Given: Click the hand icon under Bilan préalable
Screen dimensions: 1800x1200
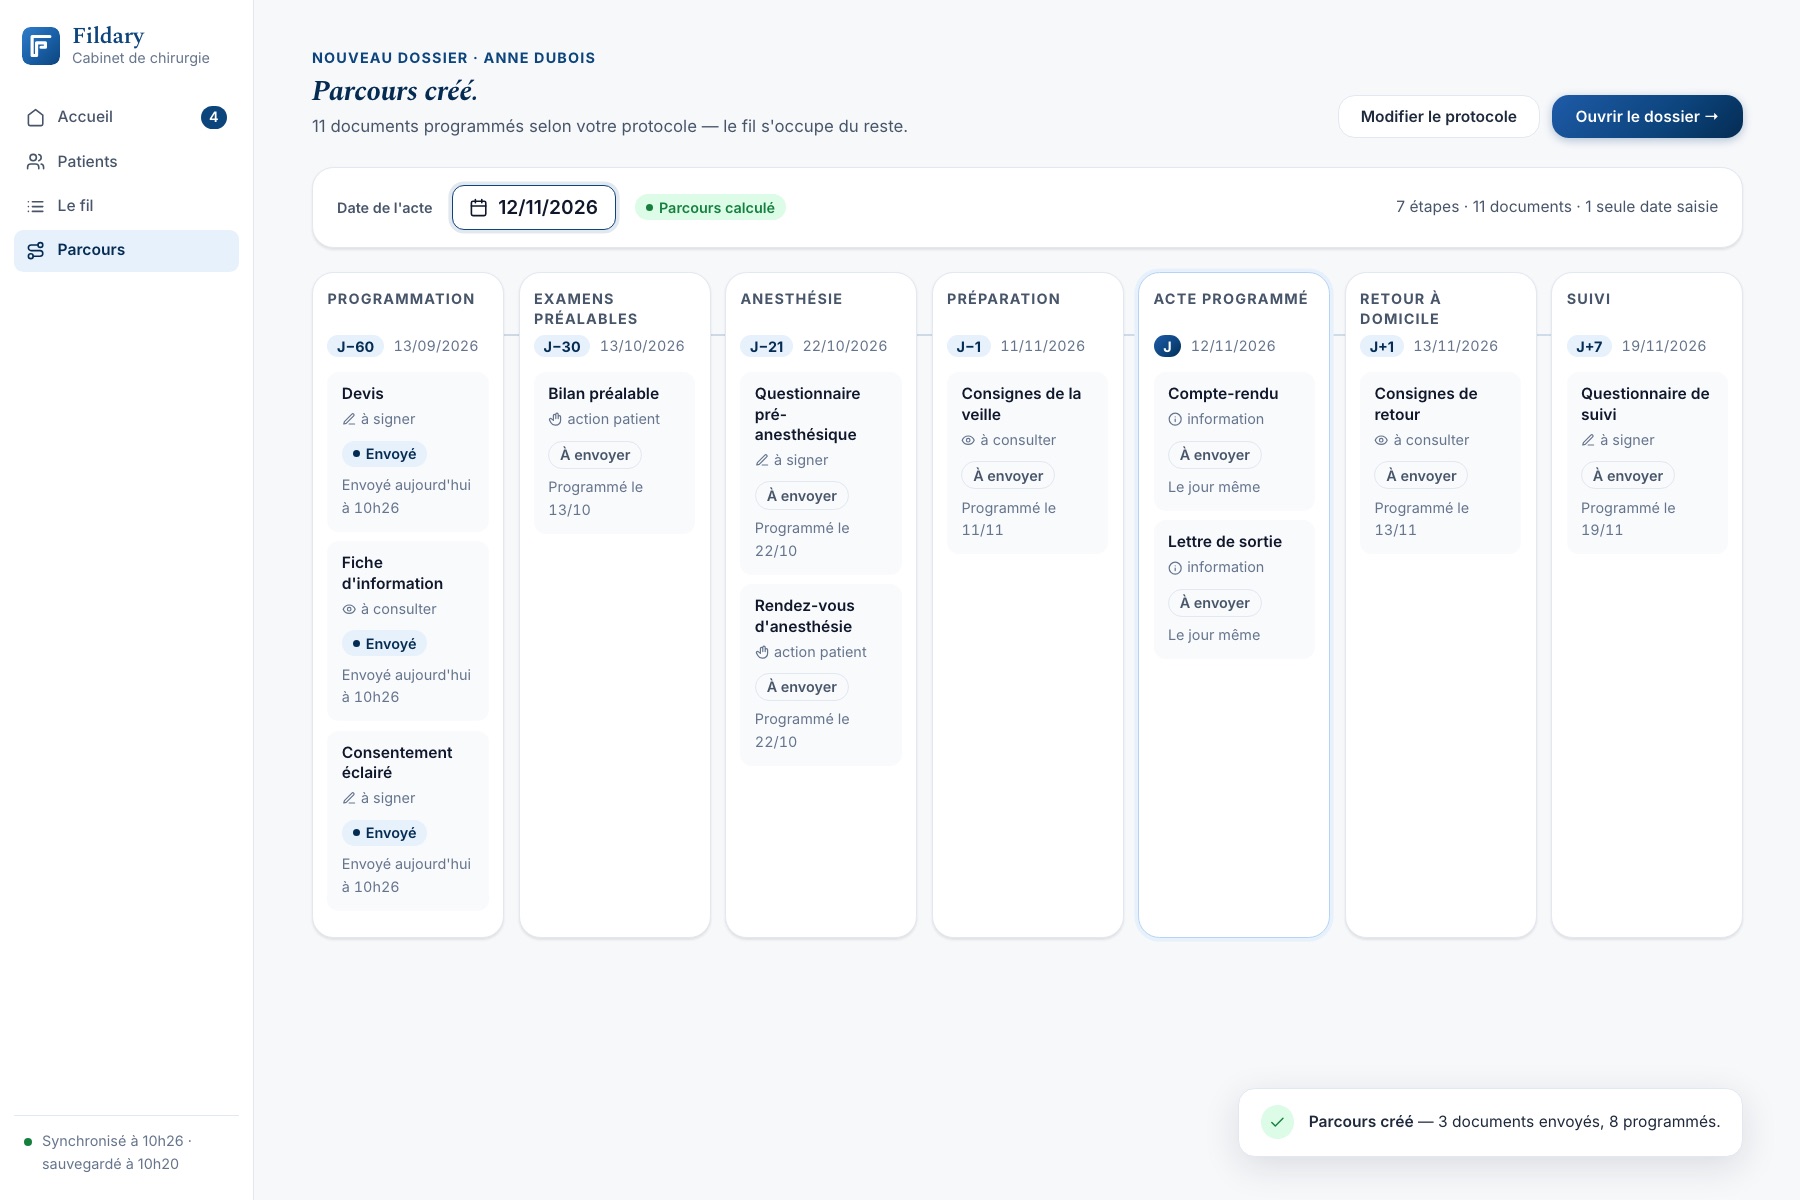Looking at the screenshot, I should pyautogui.click(x=555, y=420).
